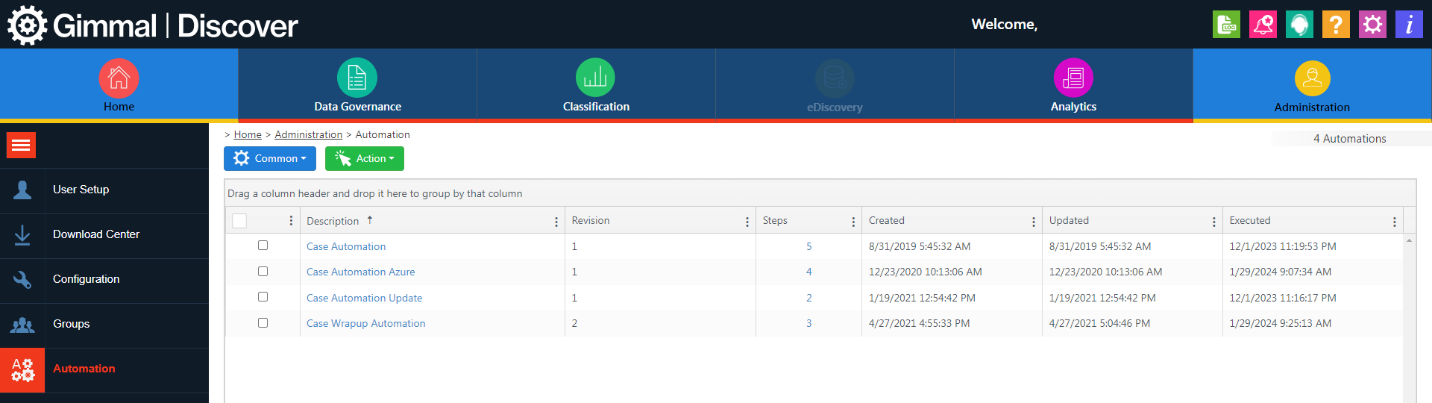Open Download Center in the sidebar
The height and width of the screenshot is (403, 1432).
coord(96,234)
